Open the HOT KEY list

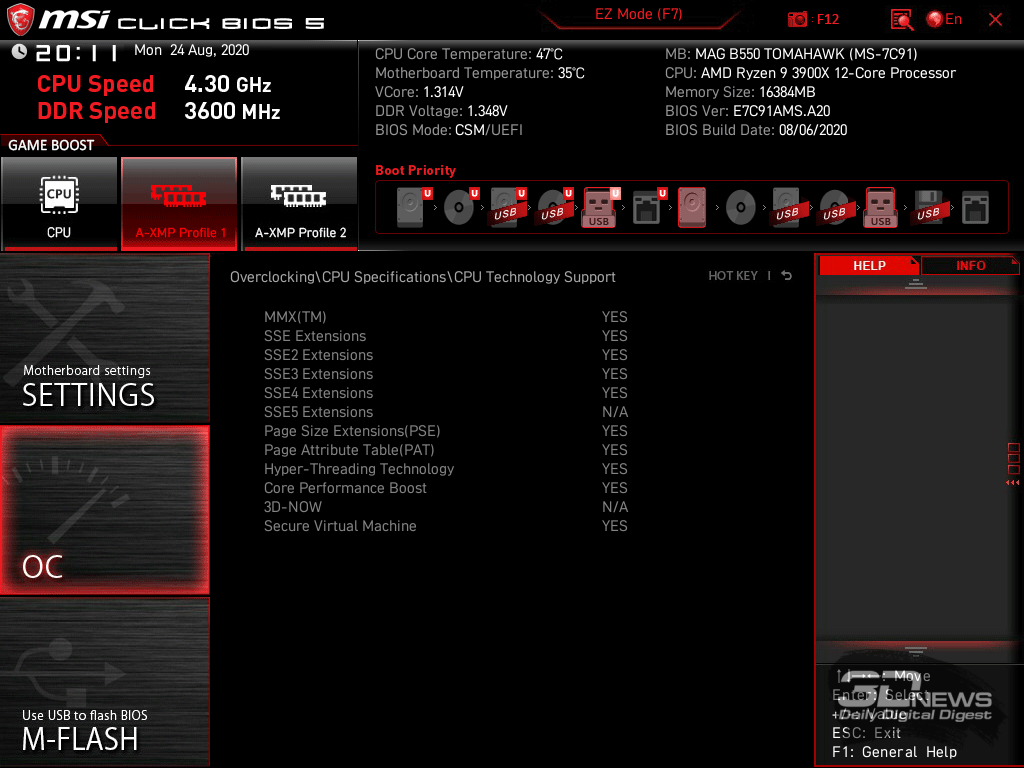[733, 276]
